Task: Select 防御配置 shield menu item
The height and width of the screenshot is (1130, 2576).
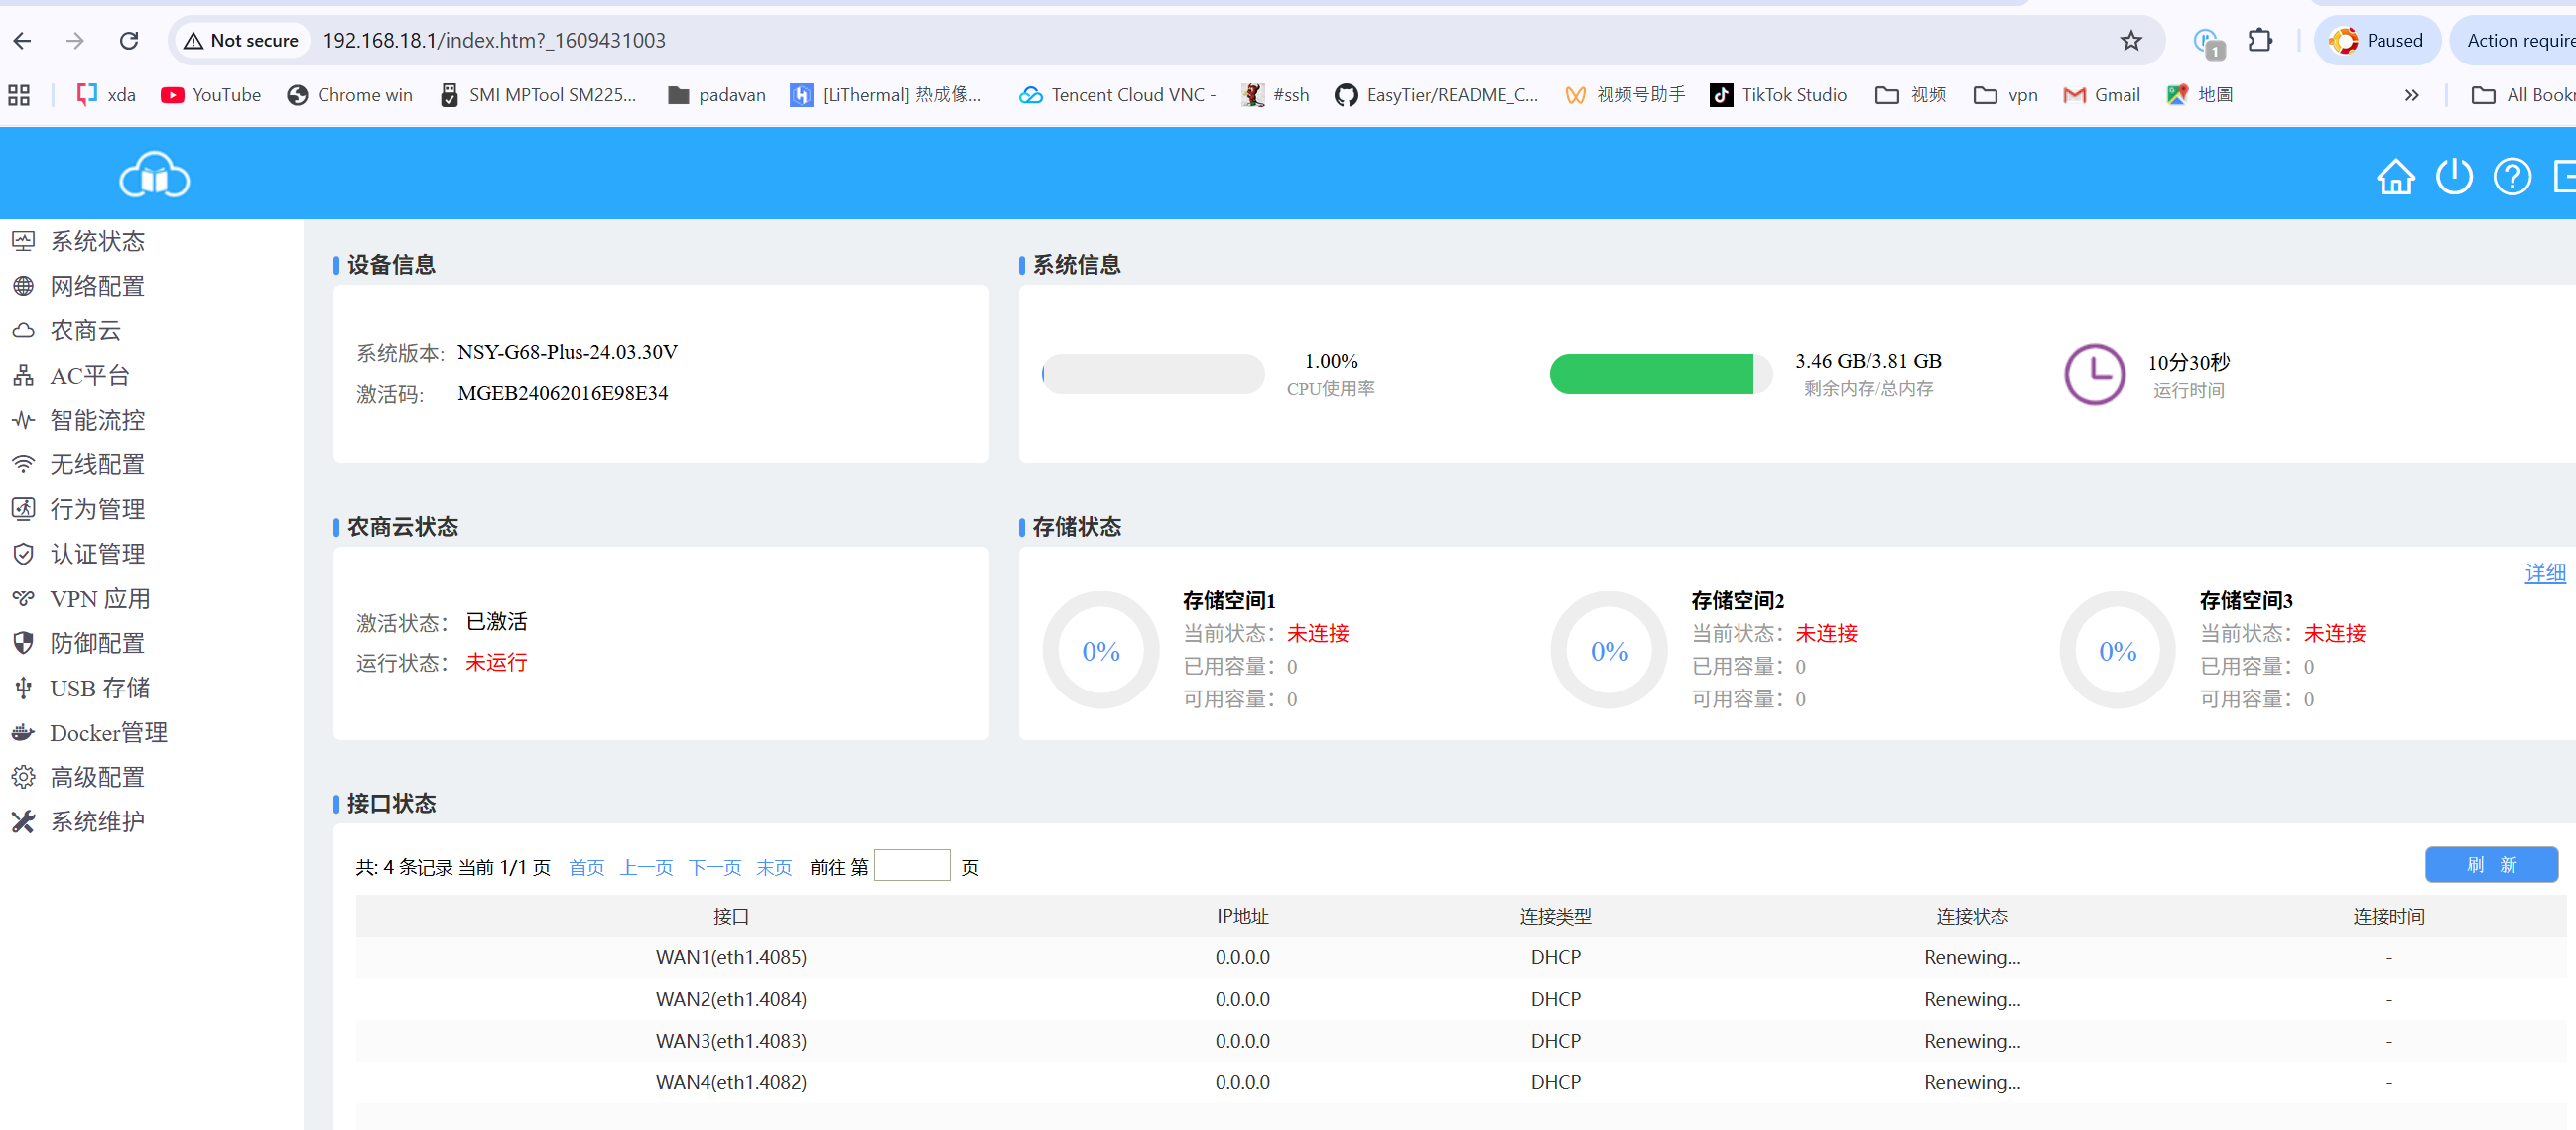Action: pyautogui.click(x=97, y=643)
